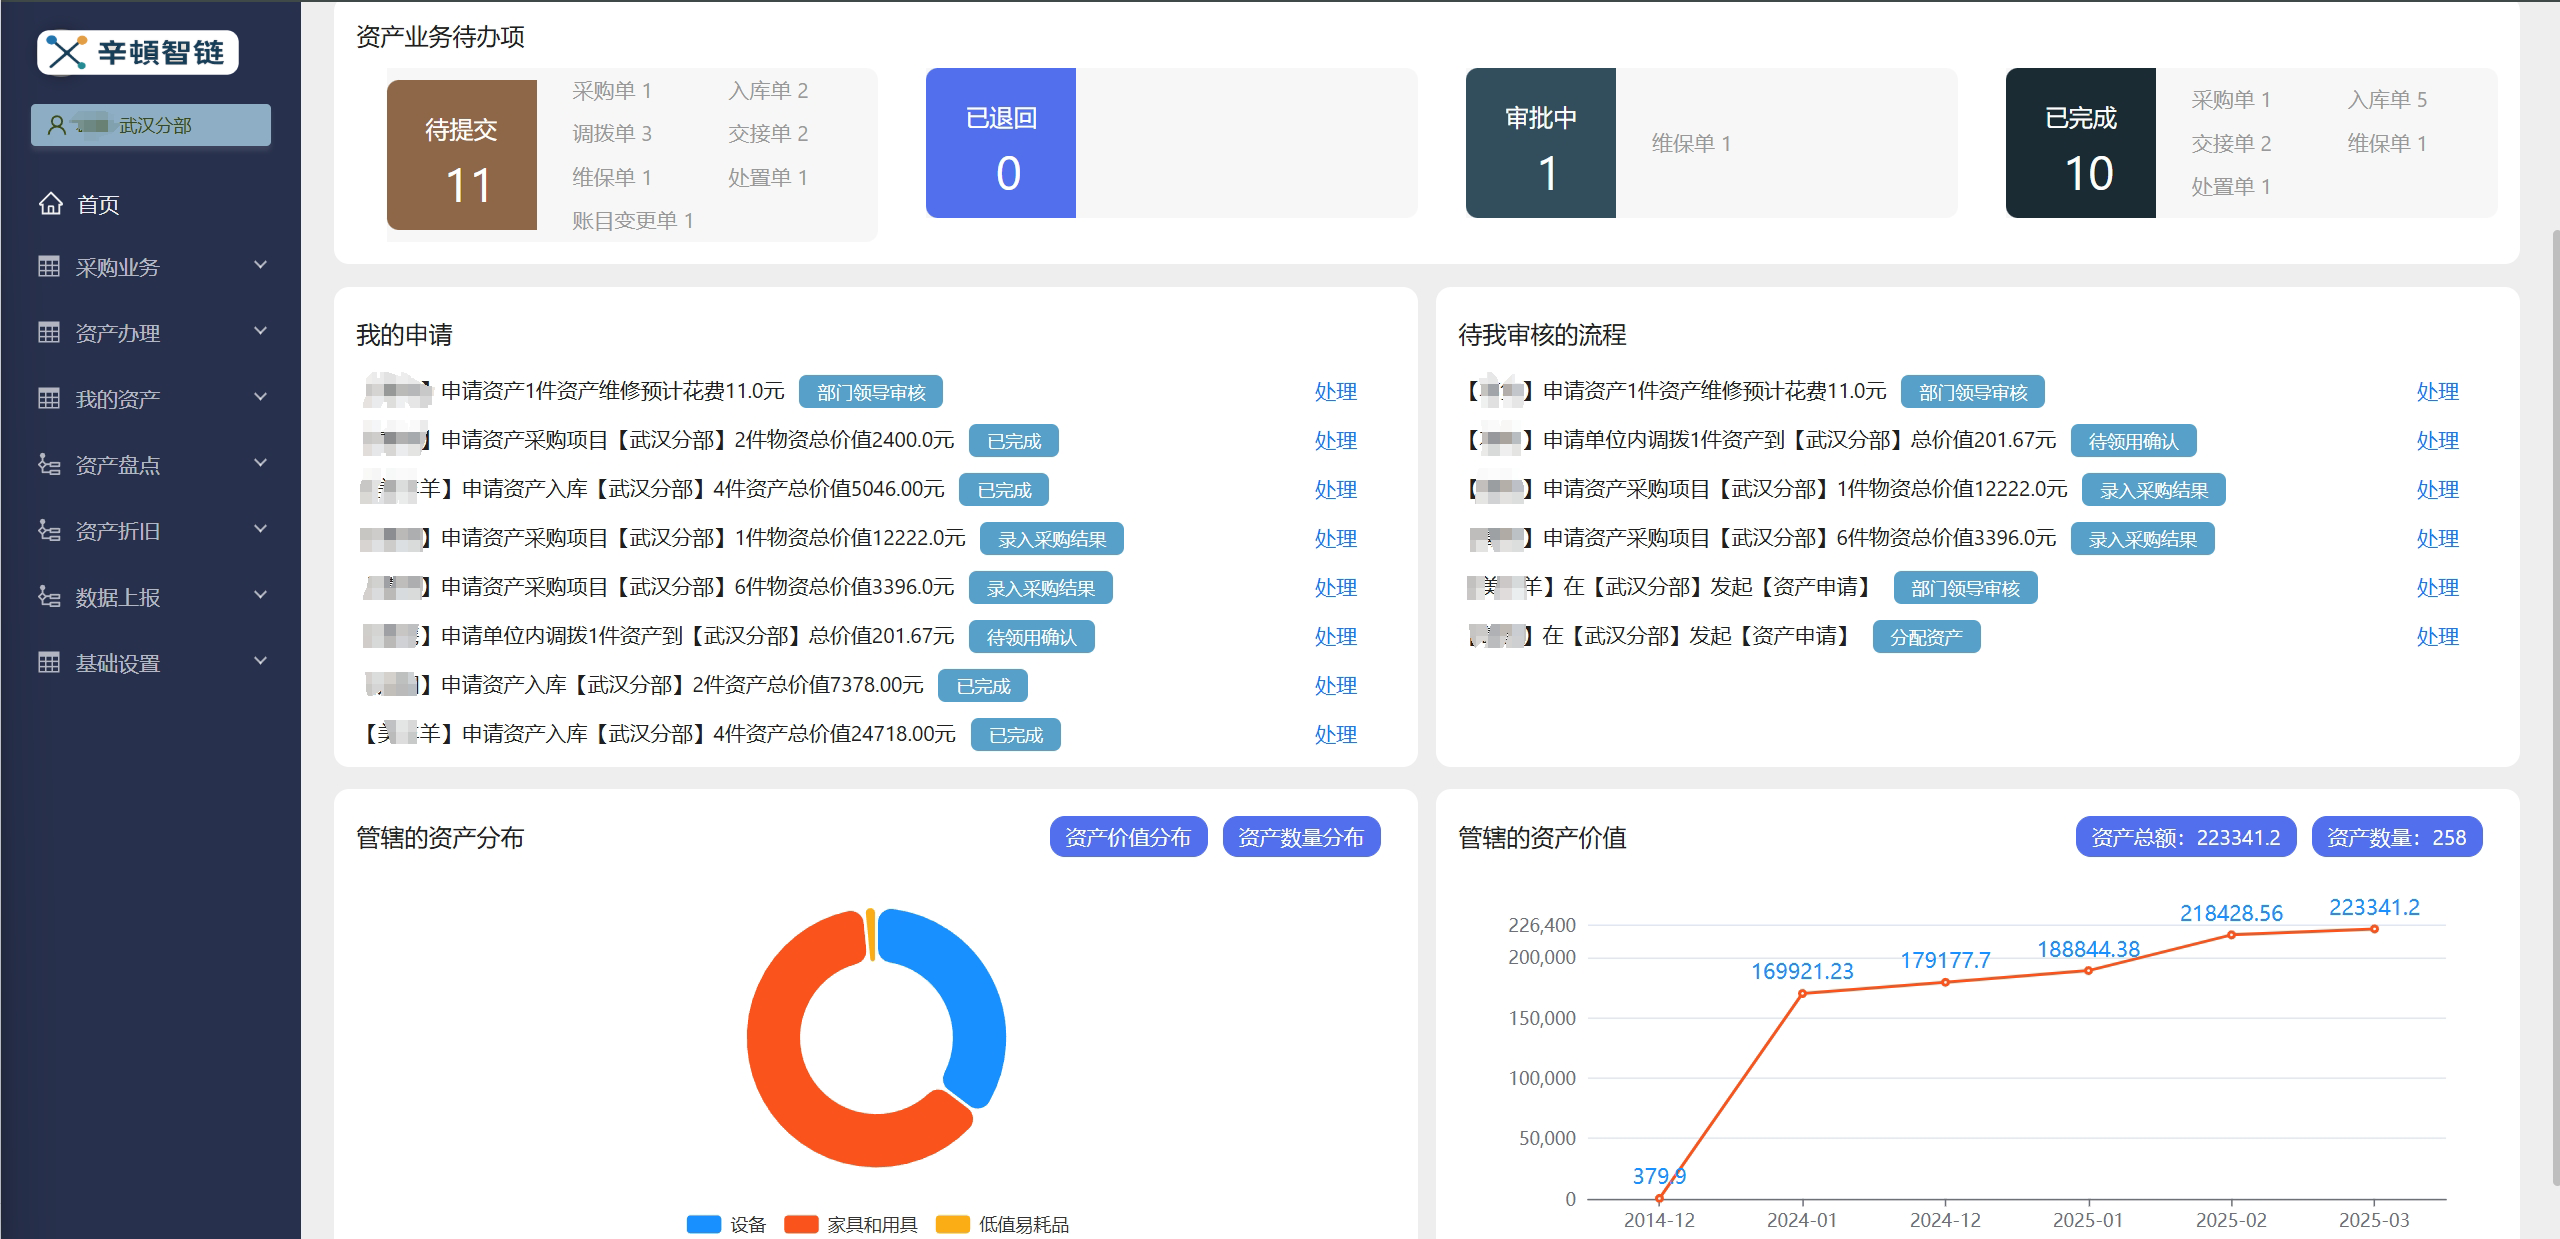Click the grid icon next to 我的资产
This screenshot has height=1239, width=2560.
pyautogui.click(x=49, y=398)
